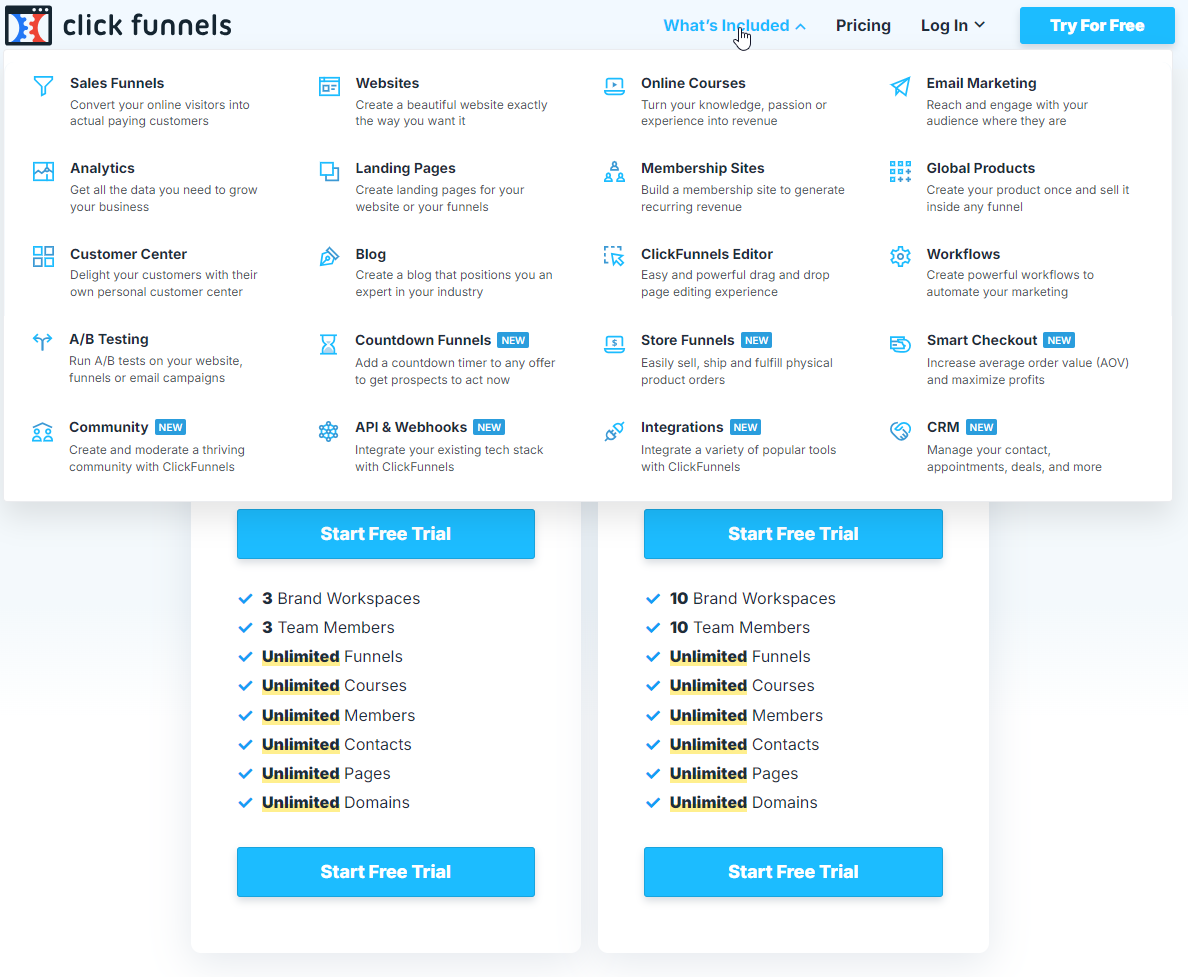Expand the Log In dropdown
This screenshot has height=977, width=1188.
pos(952,26)
